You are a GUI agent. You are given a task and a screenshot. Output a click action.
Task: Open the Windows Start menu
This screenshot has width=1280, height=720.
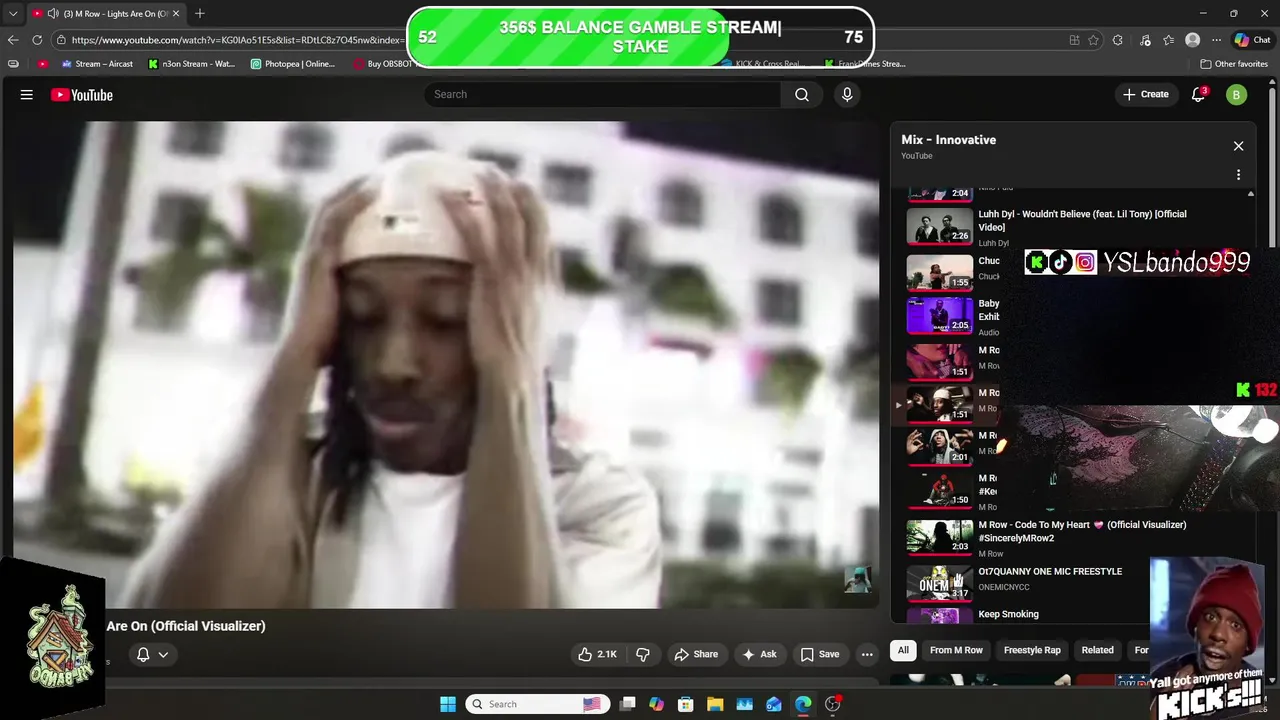tap(448, 704)
